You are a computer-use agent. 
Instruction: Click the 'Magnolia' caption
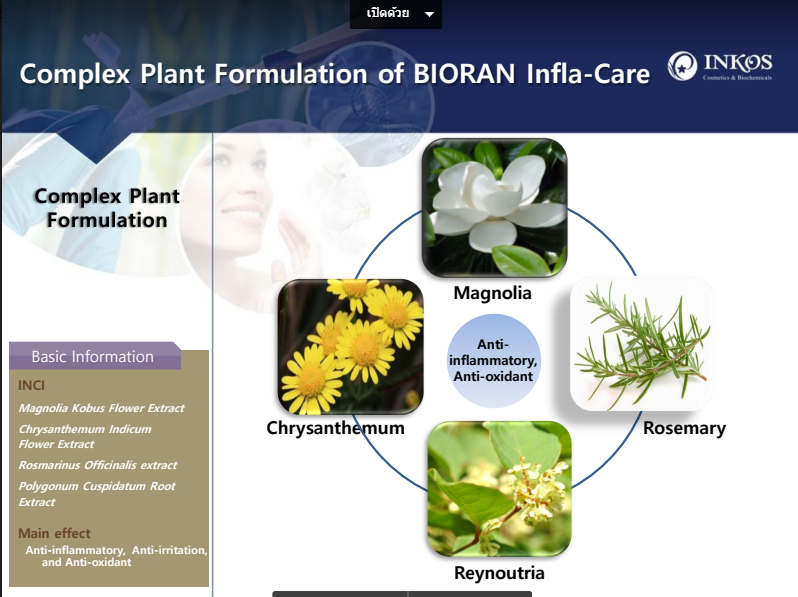point(493,293)
